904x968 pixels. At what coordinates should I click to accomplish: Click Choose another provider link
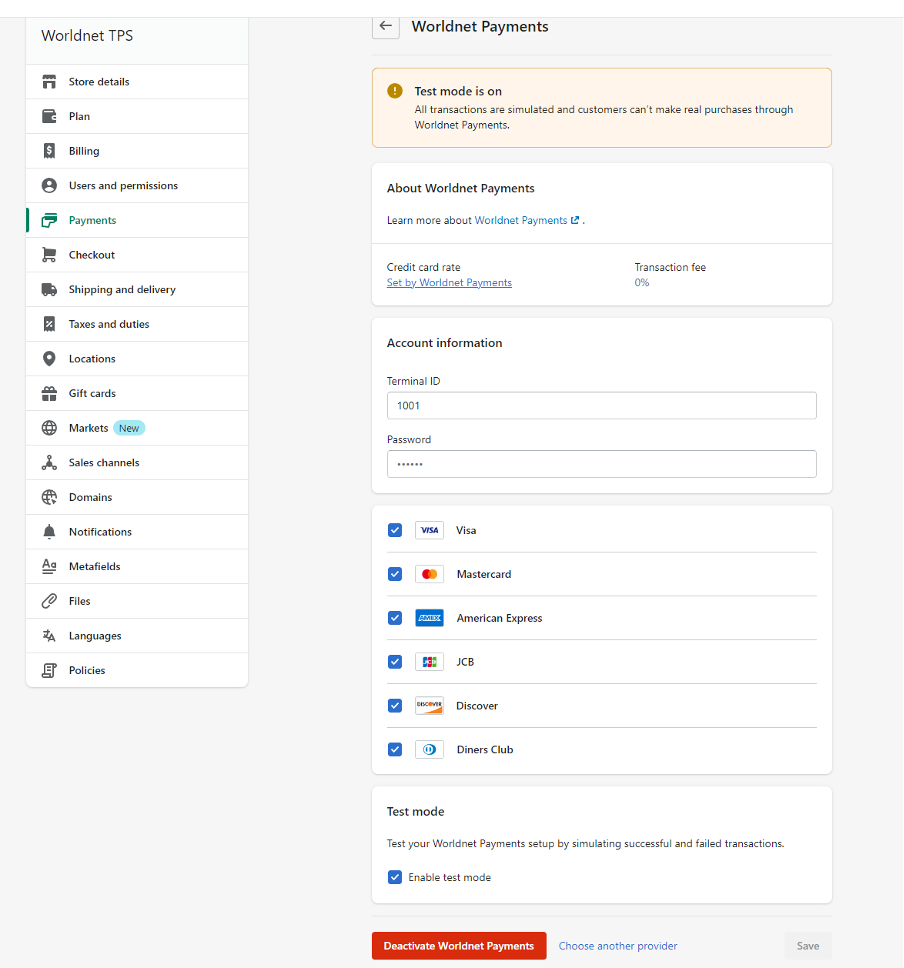coord(617,946)
